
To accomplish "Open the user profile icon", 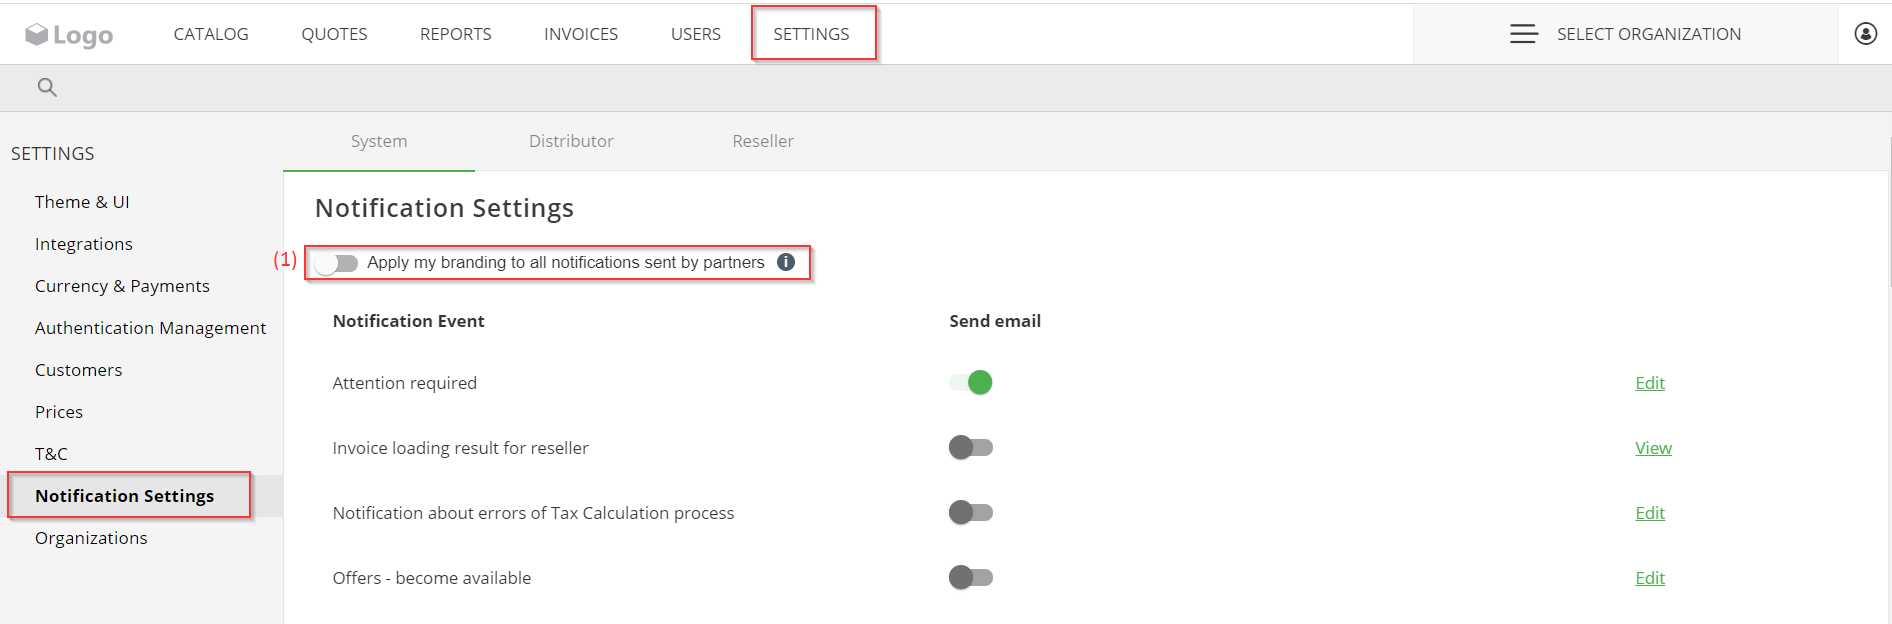I will coord(1866,34).
